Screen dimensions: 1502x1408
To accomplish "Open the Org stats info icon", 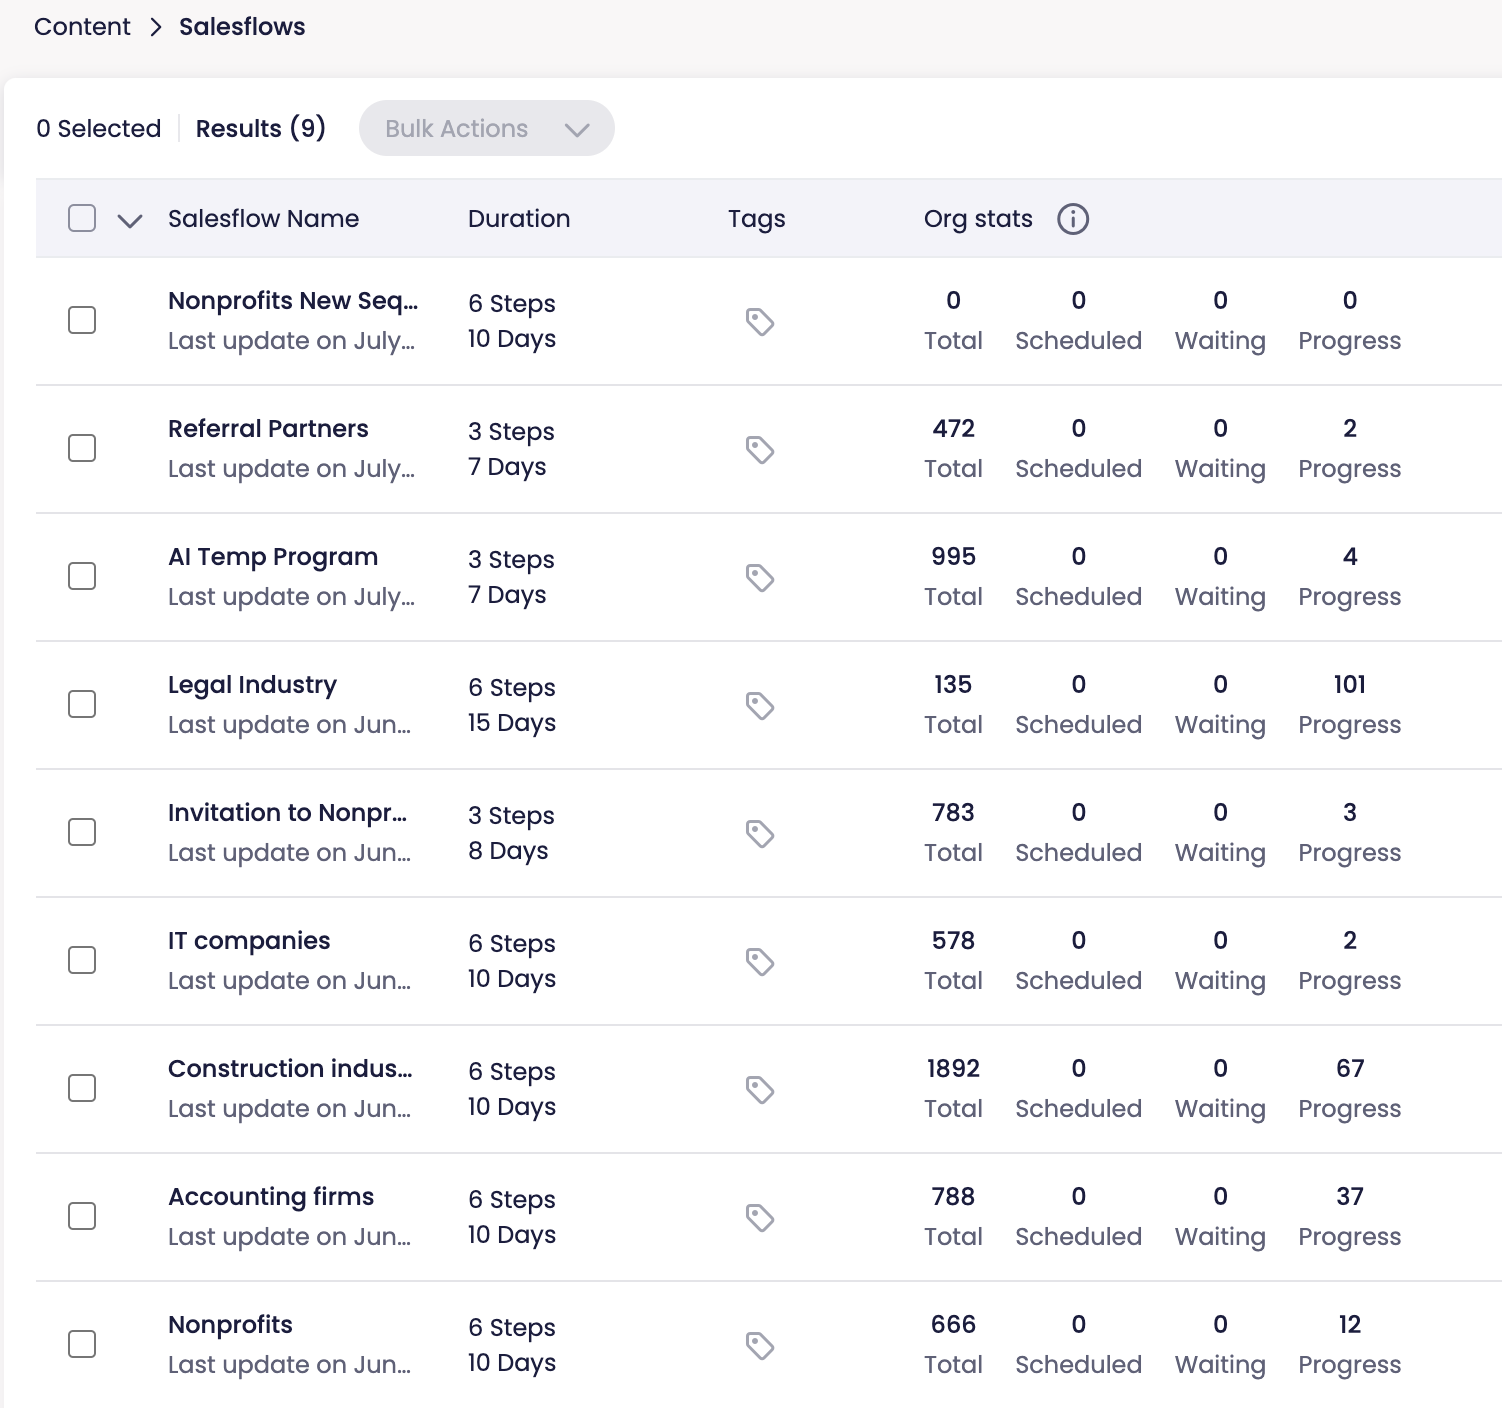I will click(x=1072, y=219).
